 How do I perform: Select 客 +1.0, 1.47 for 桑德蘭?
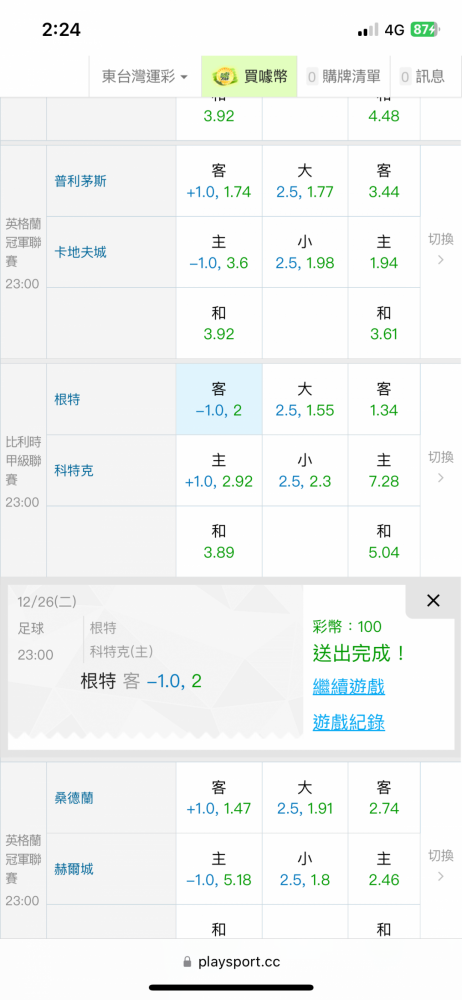tap(219, 798)
